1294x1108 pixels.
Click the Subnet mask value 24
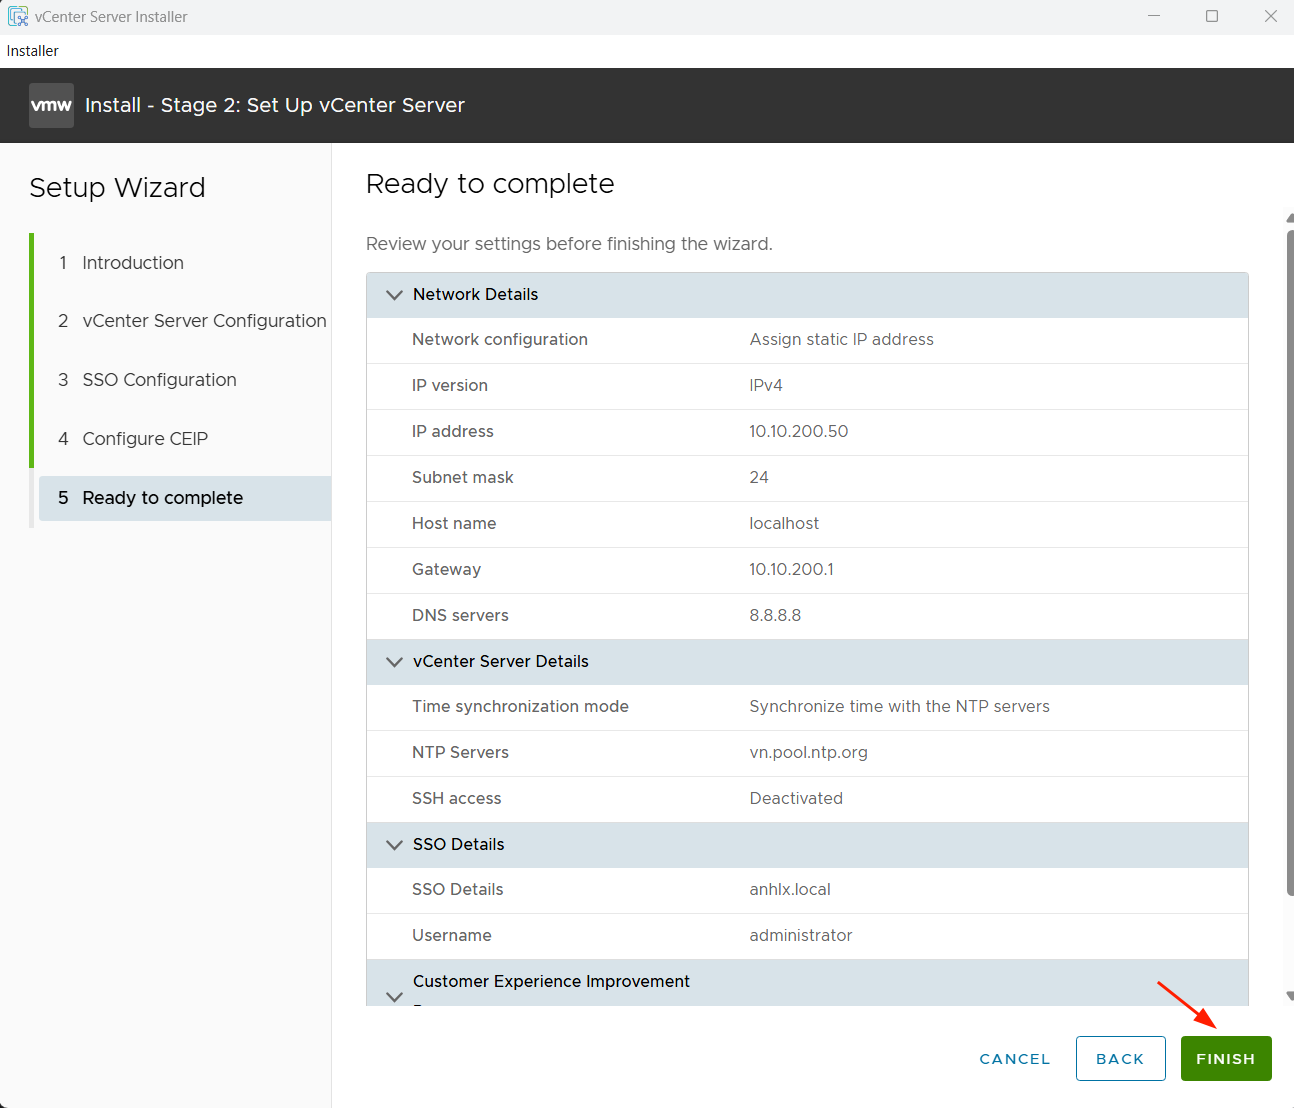[759, 478]
